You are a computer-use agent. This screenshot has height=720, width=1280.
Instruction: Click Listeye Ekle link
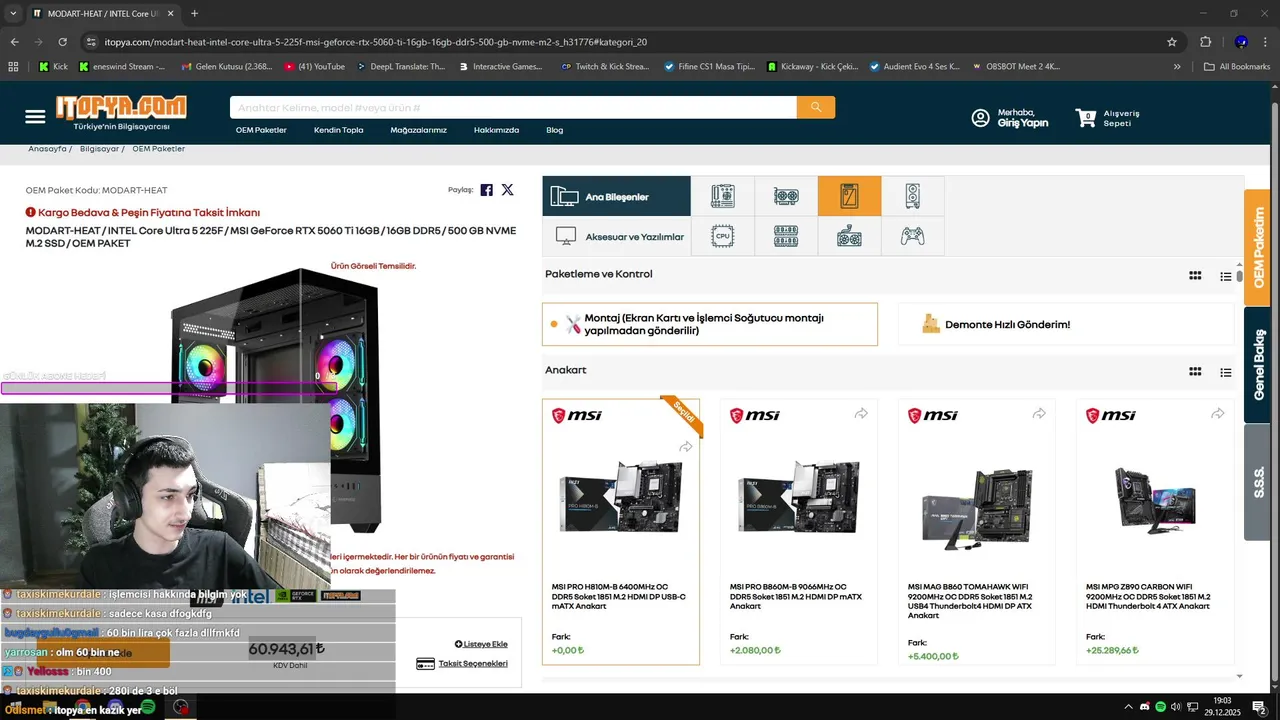(x=481, y=644)
